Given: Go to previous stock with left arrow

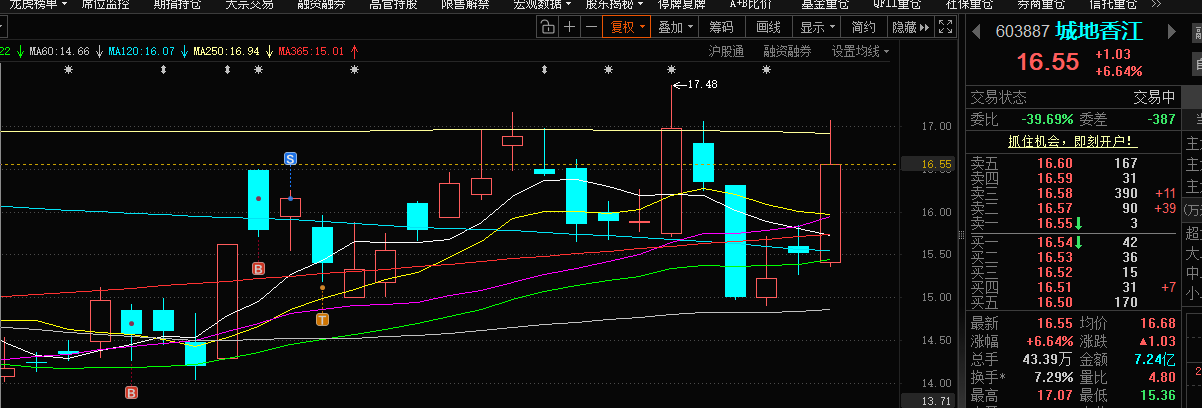Looking at the screenshot, I should (977, 32).
